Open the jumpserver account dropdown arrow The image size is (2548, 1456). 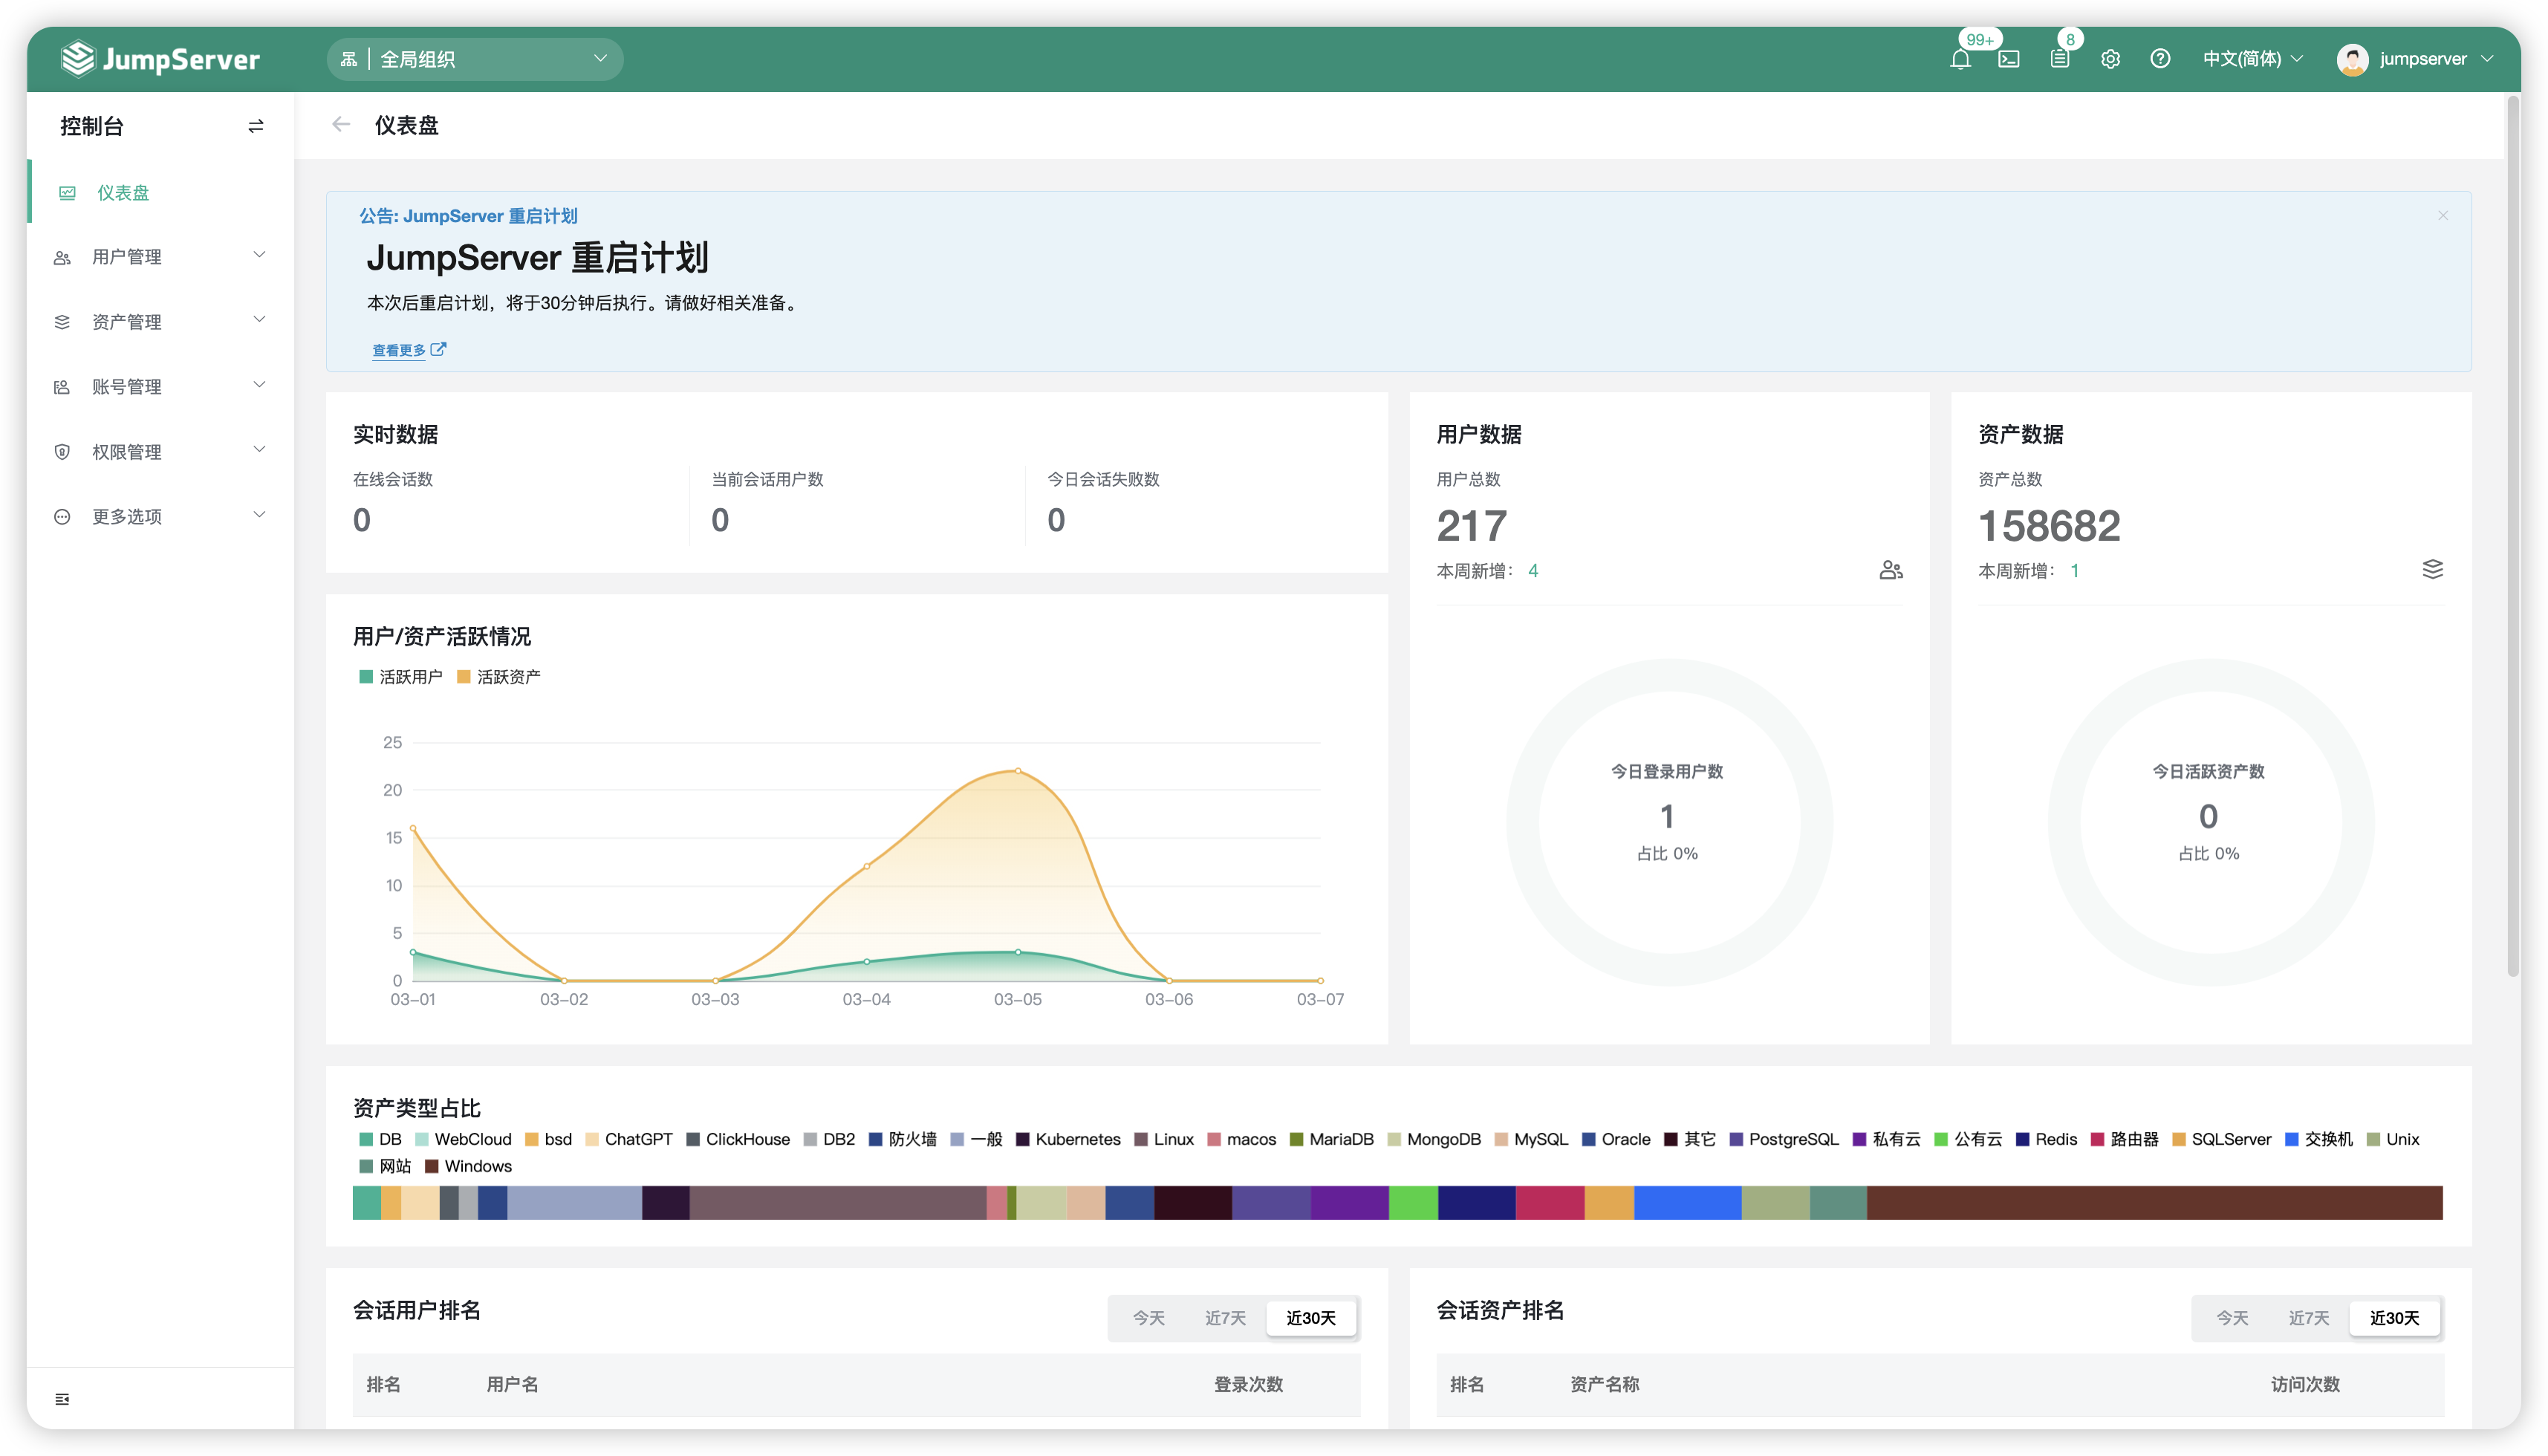[x=2487, y=59]
